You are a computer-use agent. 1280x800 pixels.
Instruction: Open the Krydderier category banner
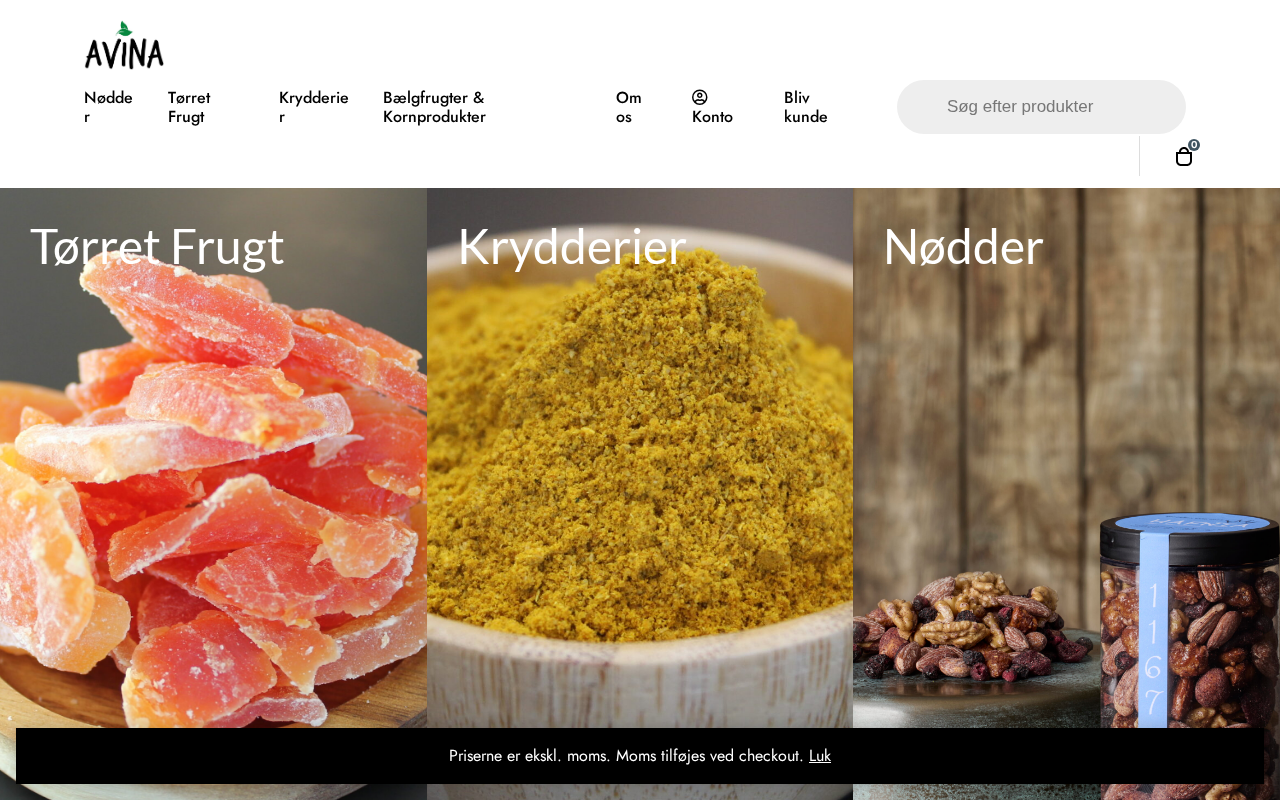pos(640,494)
